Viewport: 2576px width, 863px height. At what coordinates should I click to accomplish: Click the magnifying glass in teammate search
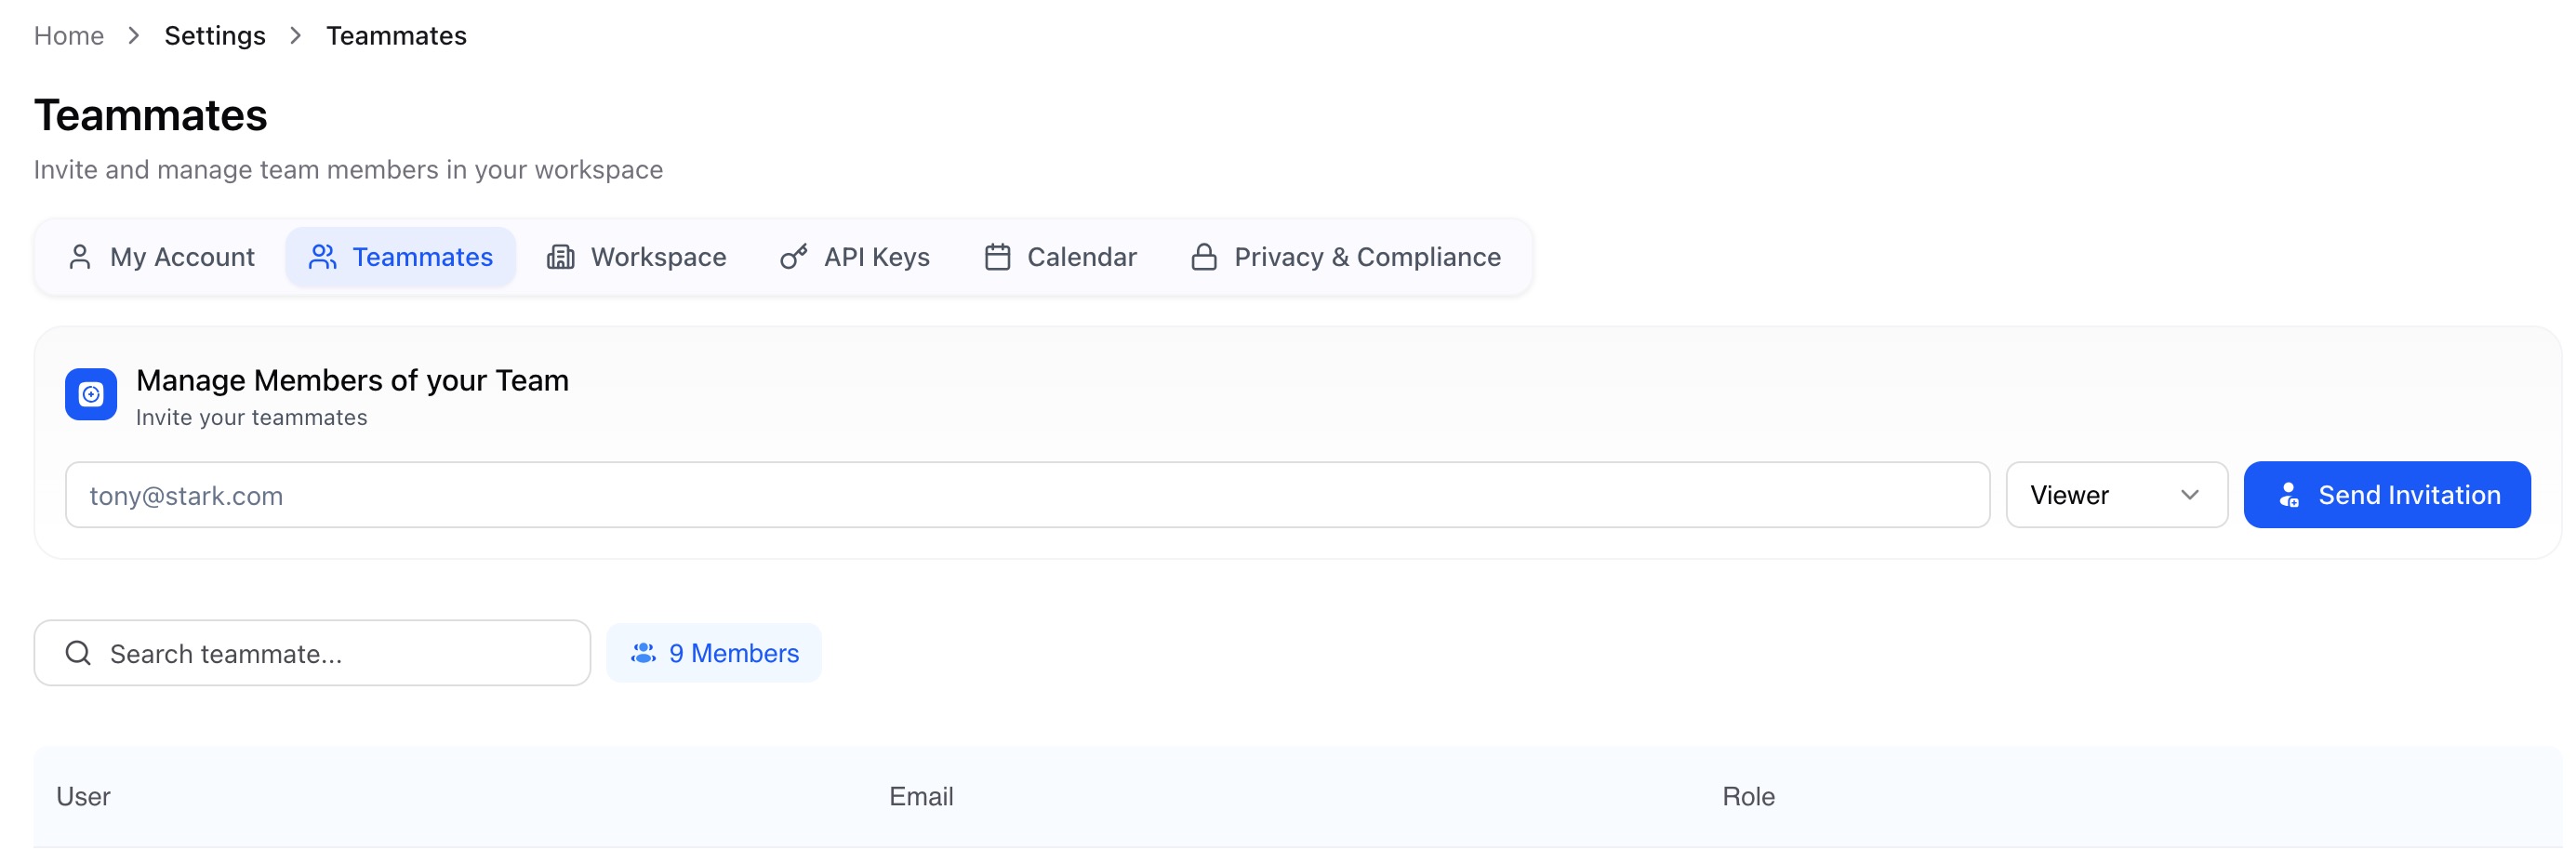point(78,653)
